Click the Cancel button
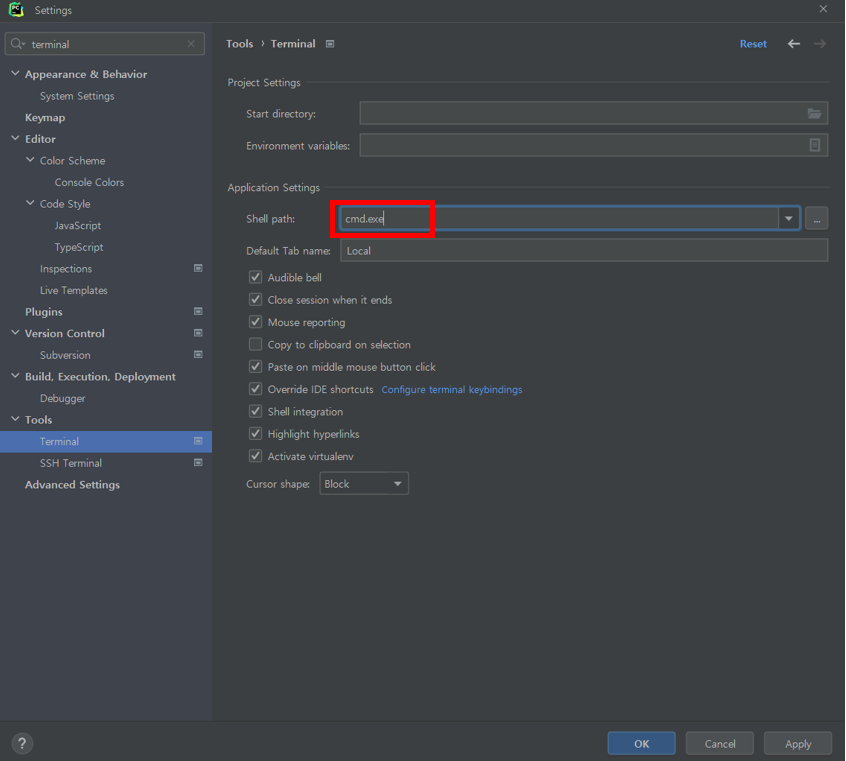The height and width of the screenshot is (761, 846). (x=720, y=743)
